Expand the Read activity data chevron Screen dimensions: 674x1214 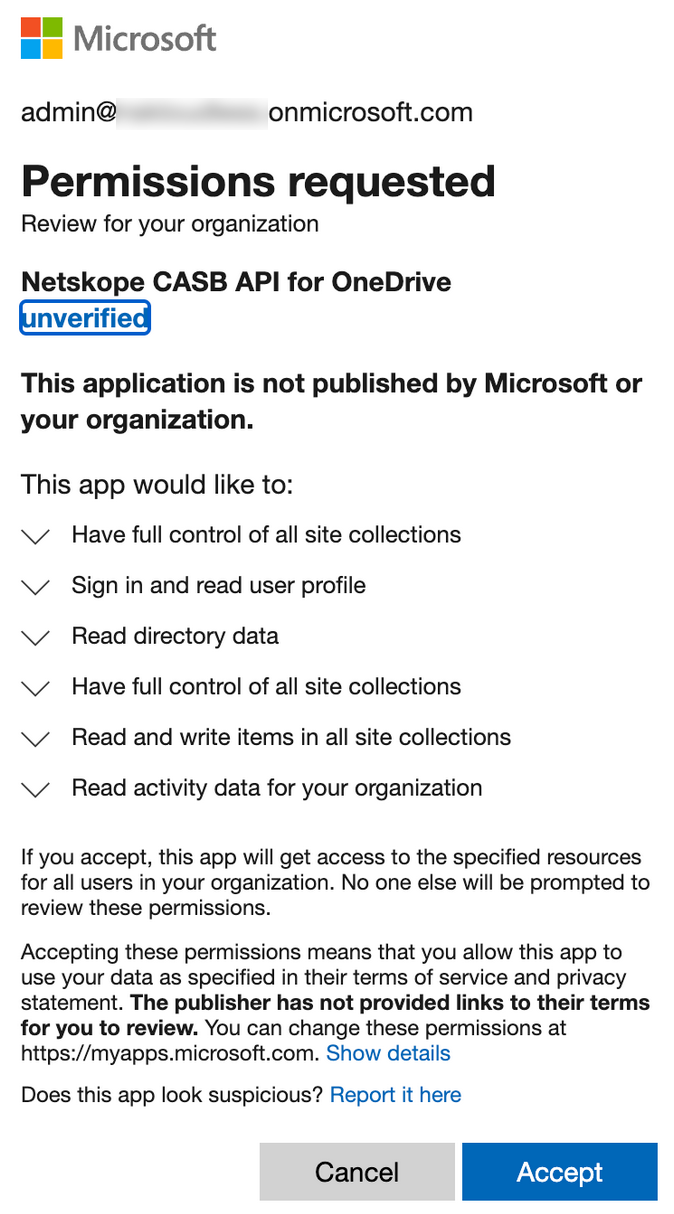point(36,790)
